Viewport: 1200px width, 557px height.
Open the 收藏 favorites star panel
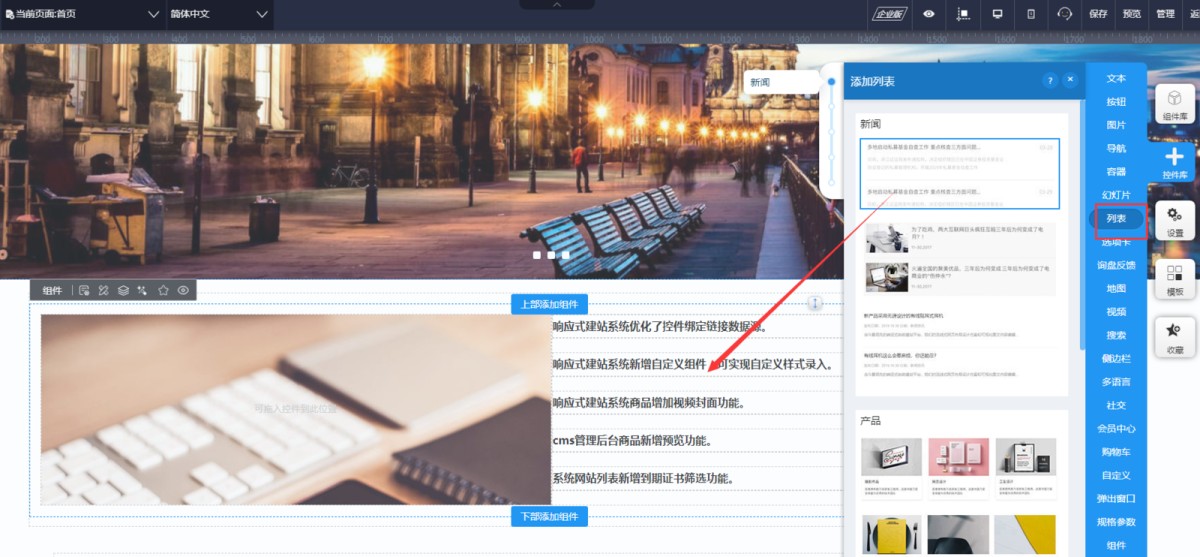pyautogui.click(x=1174, y=338)
